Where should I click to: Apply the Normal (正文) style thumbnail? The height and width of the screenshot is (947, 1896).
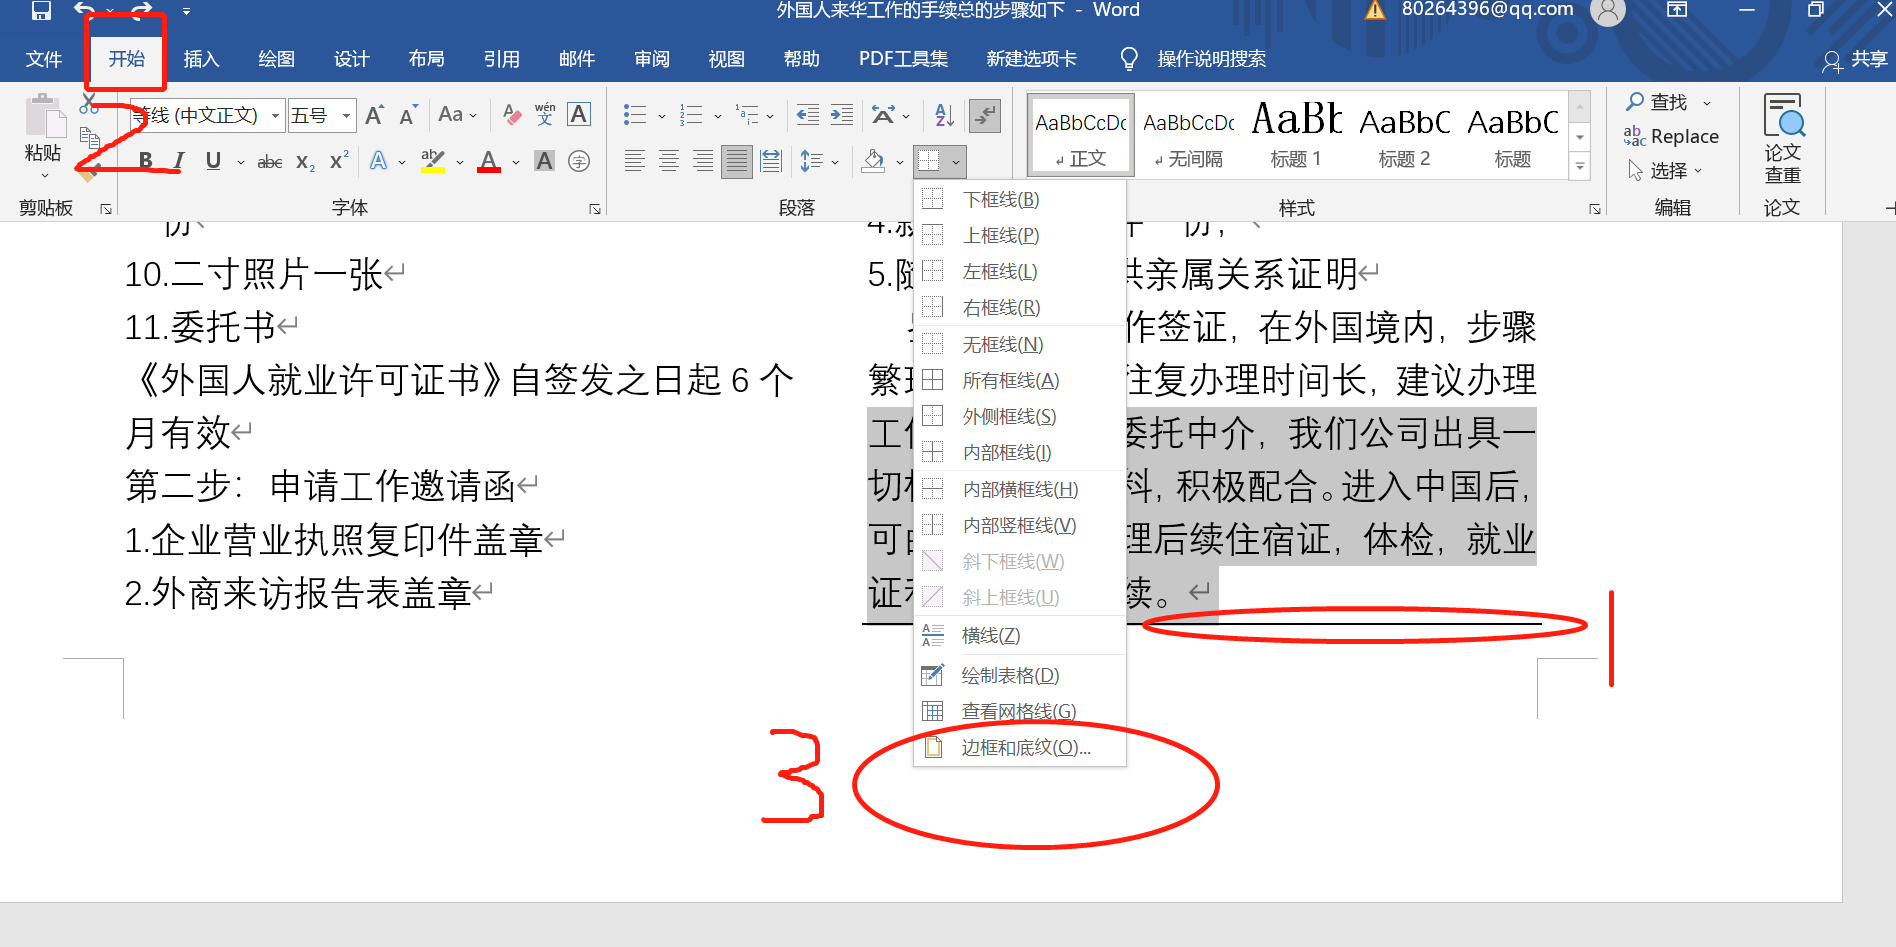(x=1081, y=136)
